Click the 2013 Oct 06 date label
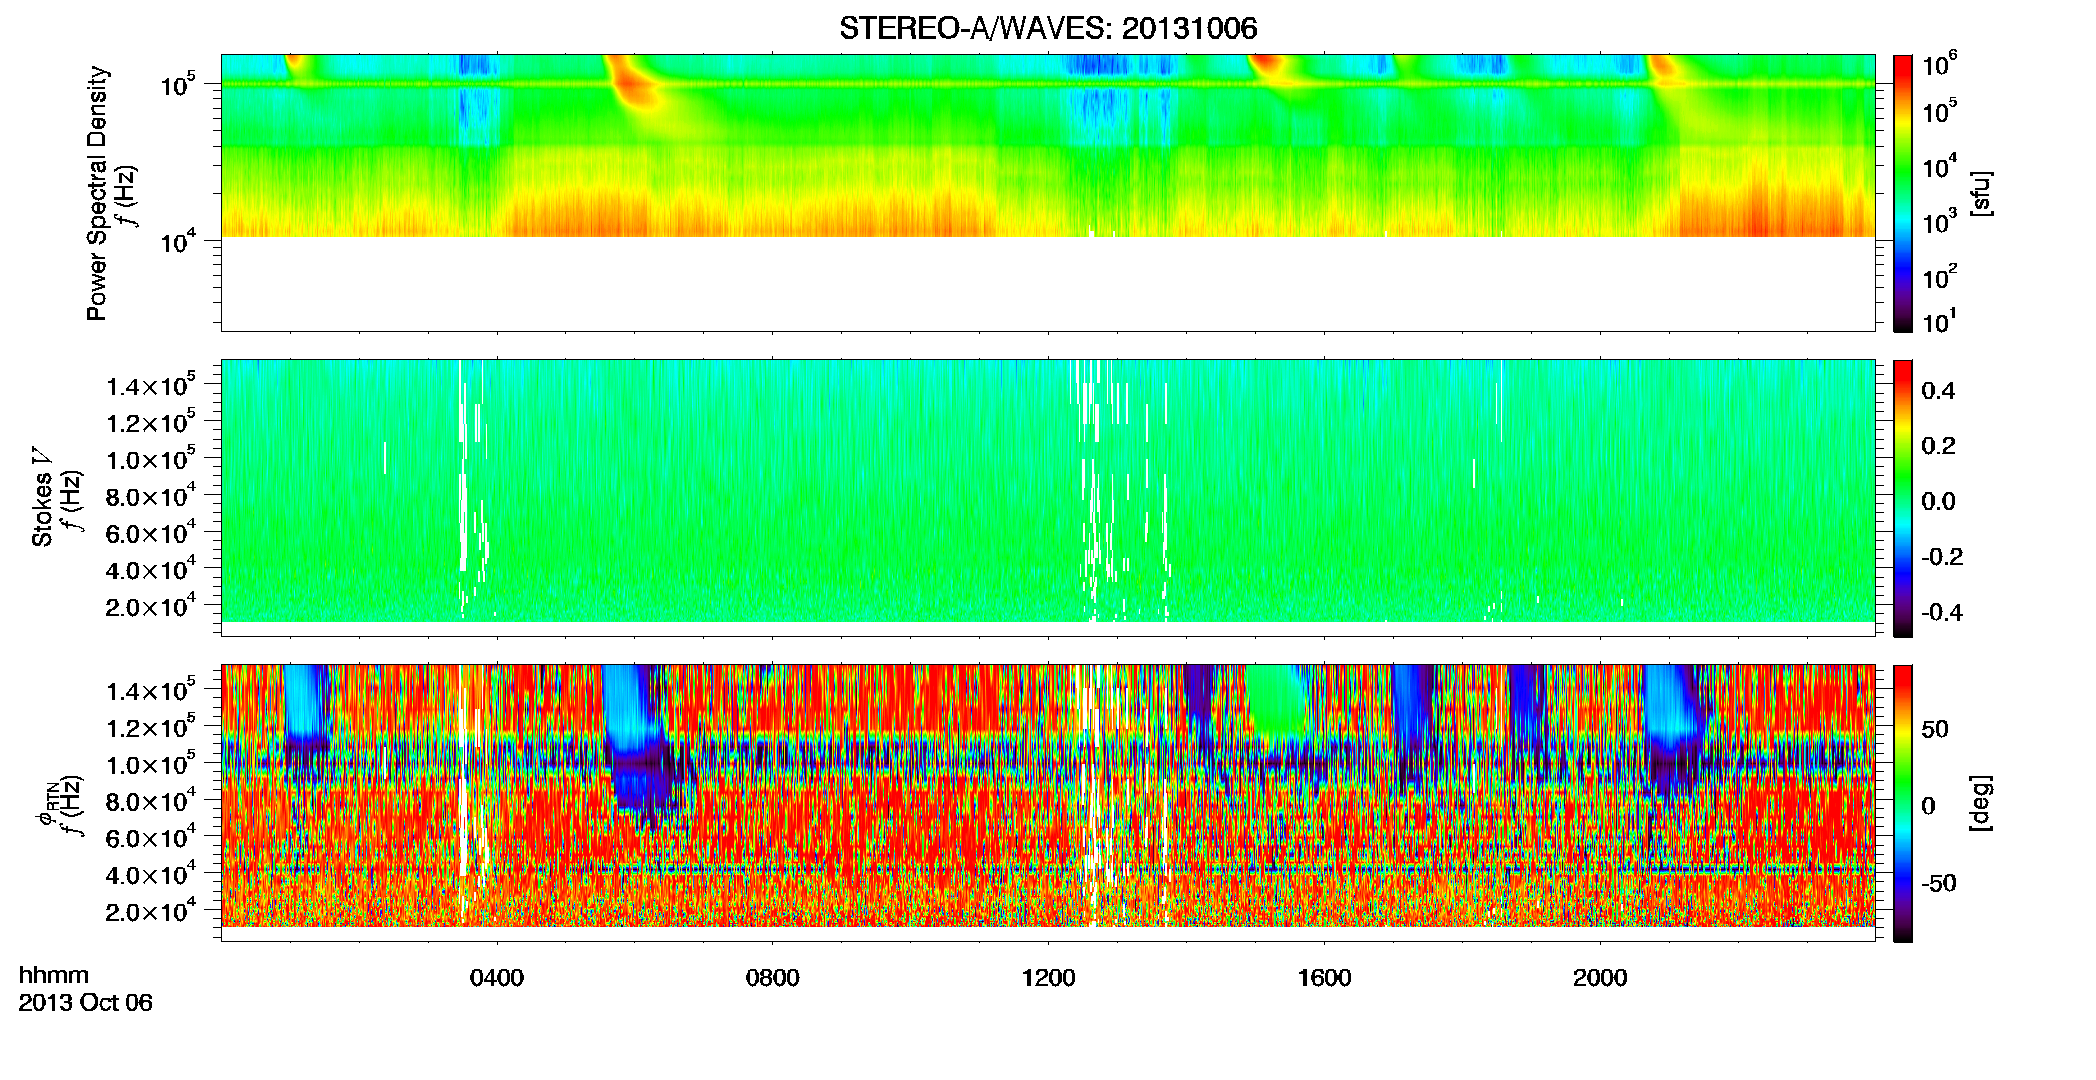Screen dimensions: 2096x1080 tap(86, 1003)
